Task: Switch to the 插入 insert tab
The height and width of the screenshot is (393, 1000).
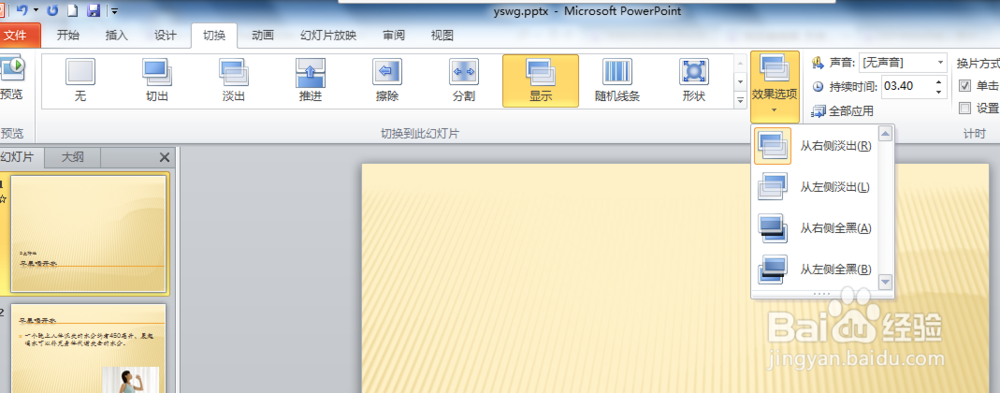Action: 117,36
